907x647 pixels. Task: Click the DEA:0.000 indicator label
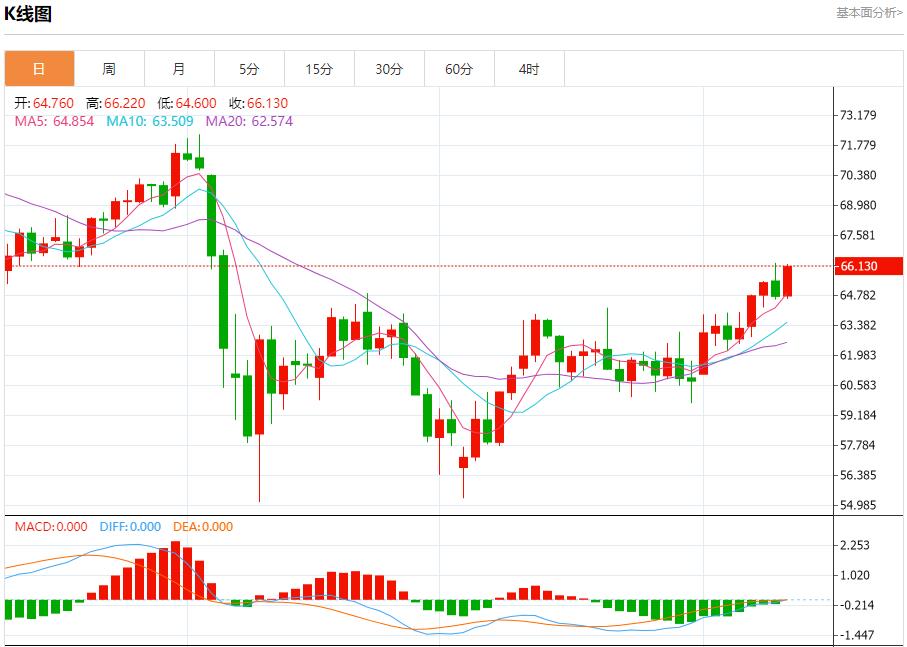pyautogui.click(x=203, y=527)
